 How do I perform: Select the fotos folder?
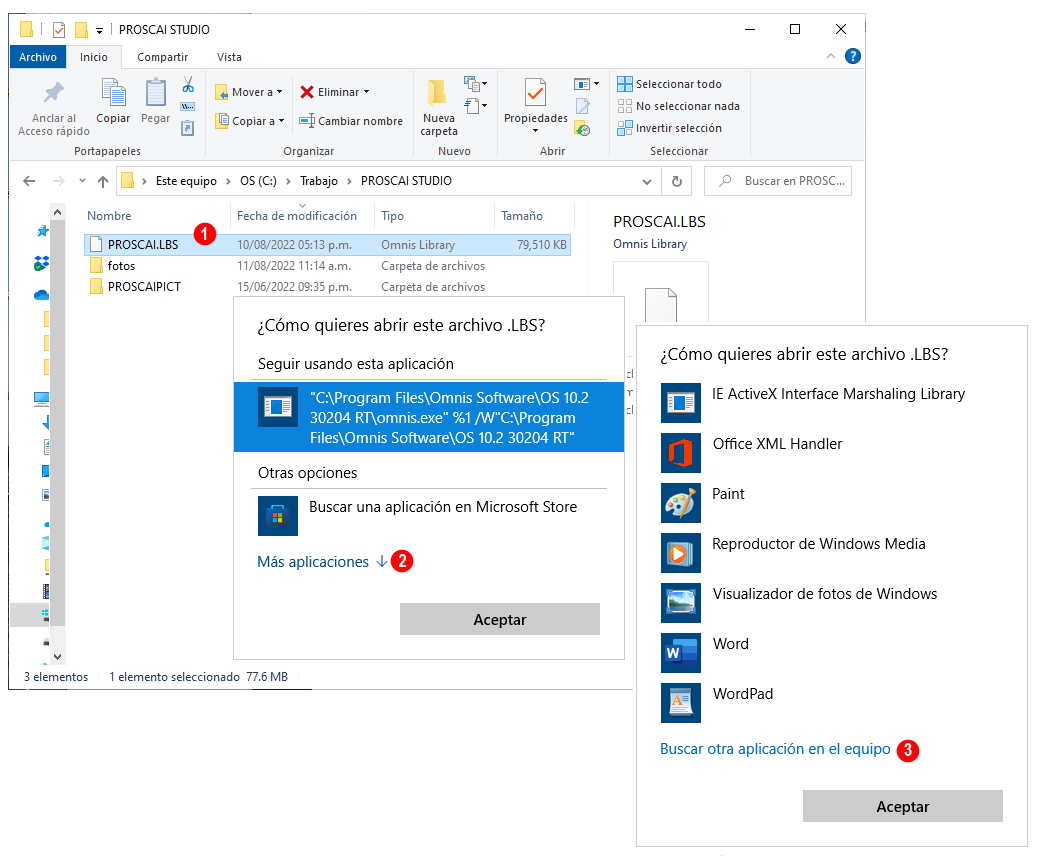(x=121, y=266)
